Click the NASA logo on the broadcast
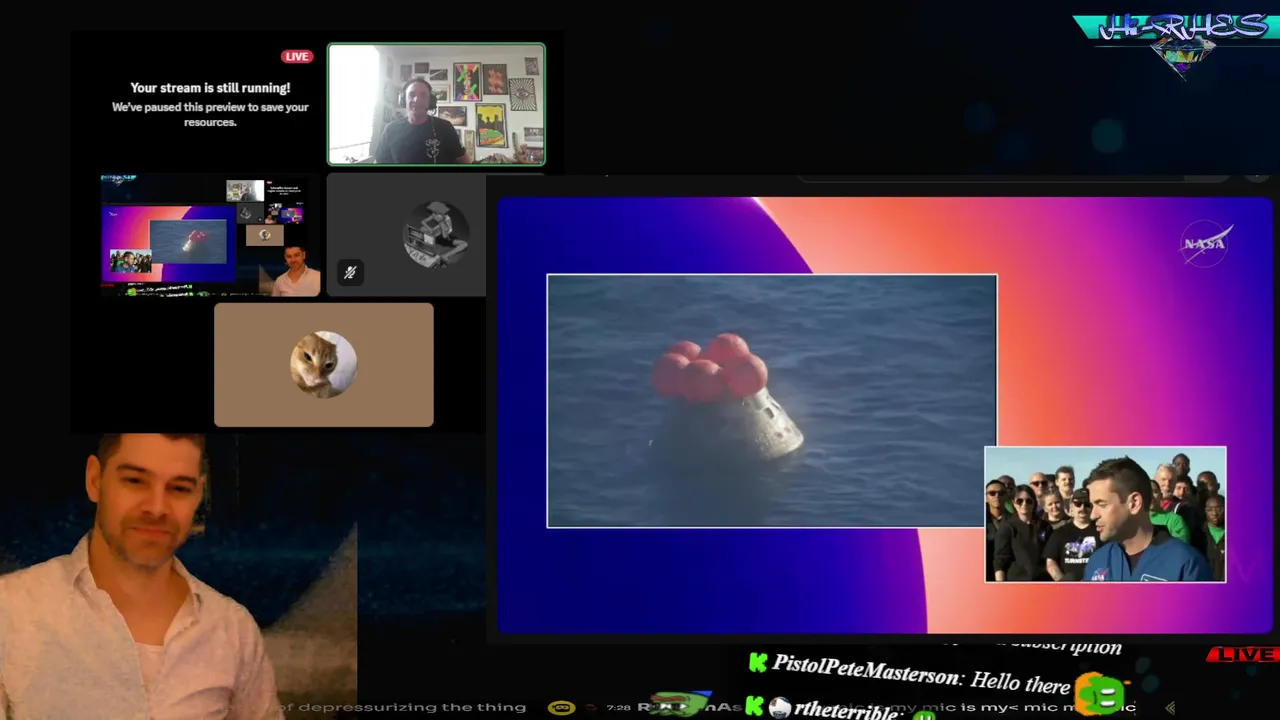 [1204, 244]
